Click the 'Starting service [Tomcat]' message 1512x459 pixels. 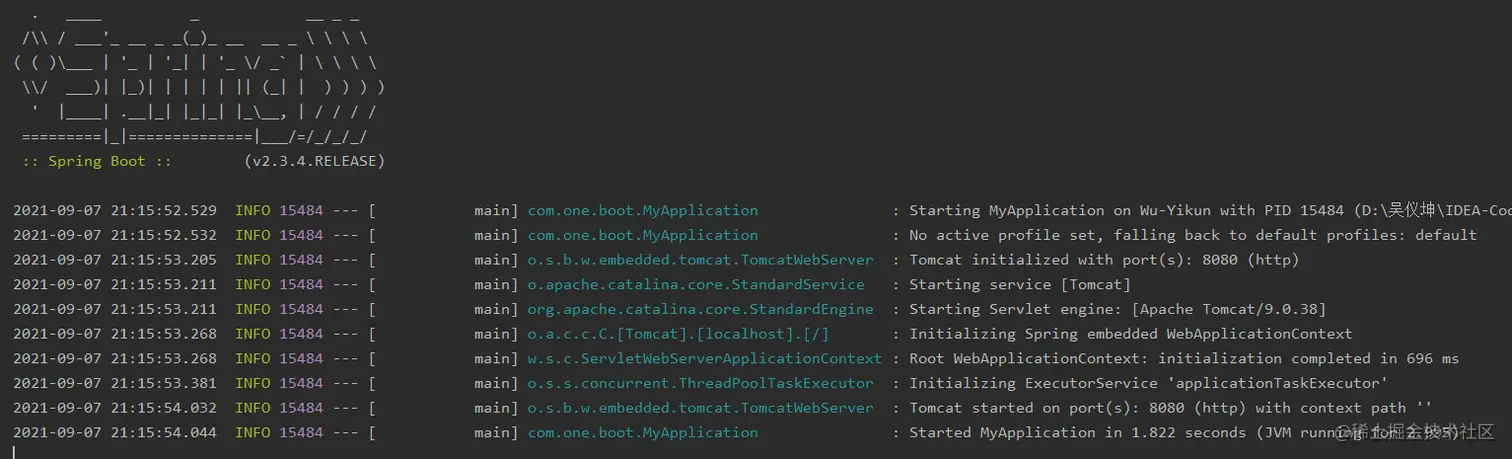(1020, 285)
